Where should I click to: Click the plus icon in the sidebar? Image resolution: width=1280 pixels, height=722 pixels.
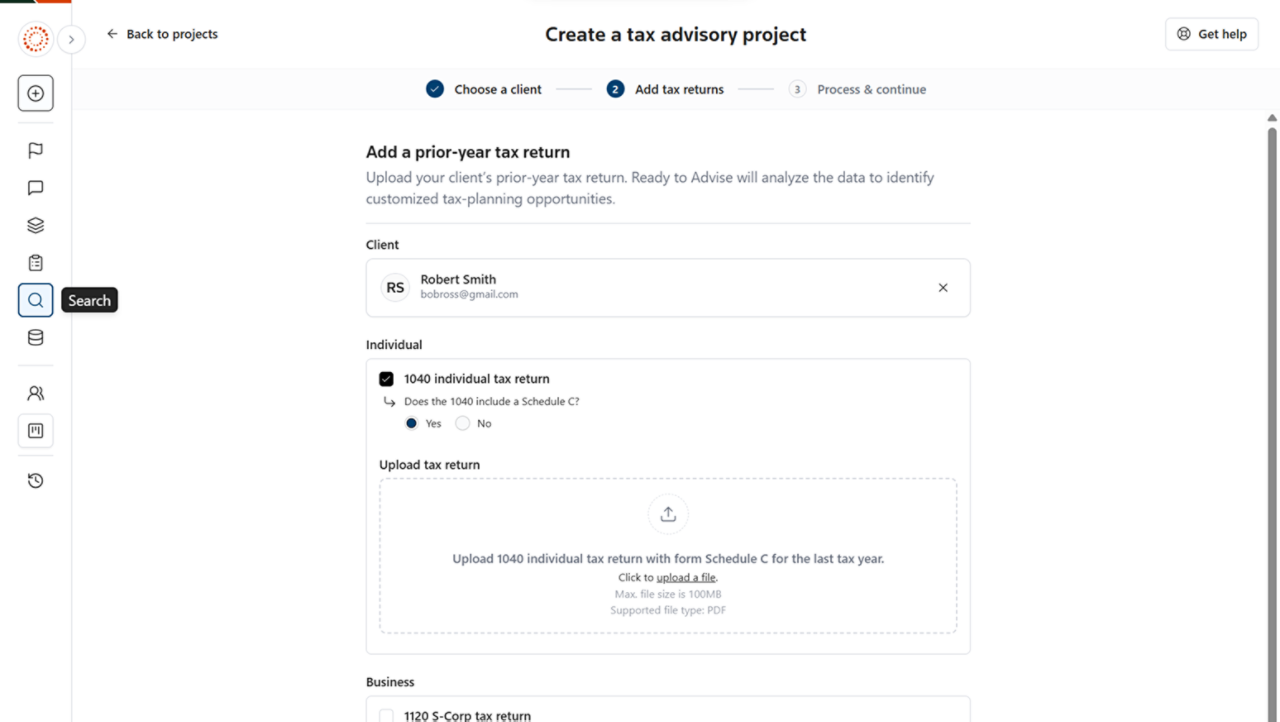(35, 93)
